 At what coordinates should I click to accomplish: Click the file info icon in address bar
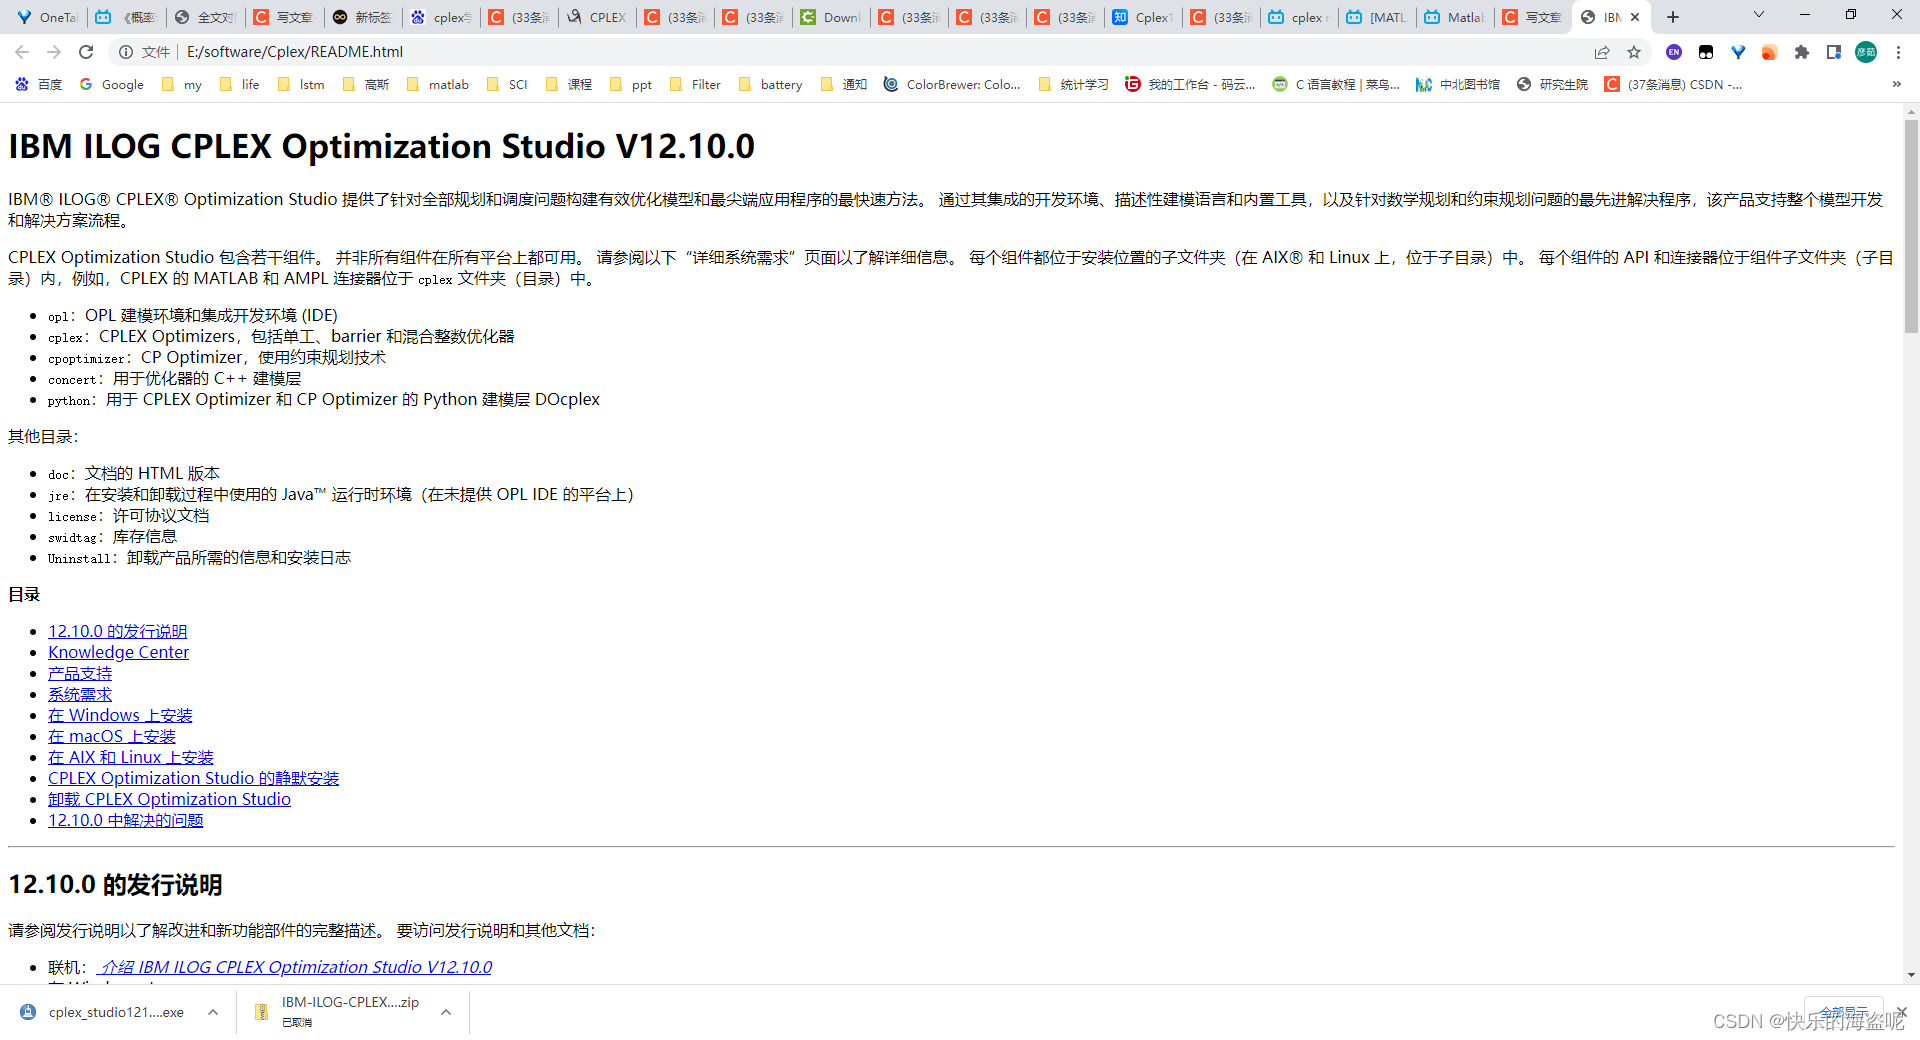coord(126,52)
